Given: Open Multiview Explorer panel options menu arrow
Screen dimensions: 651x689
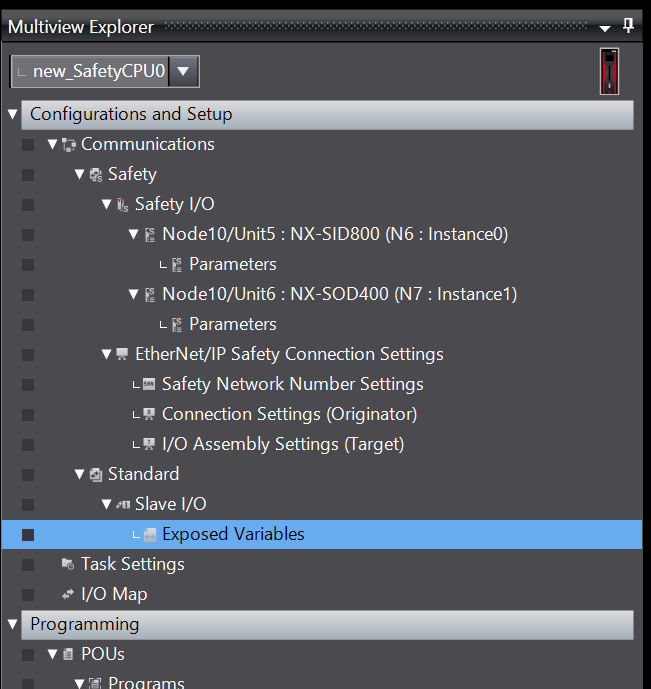Looking at the screenshot, I should tap(605, 29).
